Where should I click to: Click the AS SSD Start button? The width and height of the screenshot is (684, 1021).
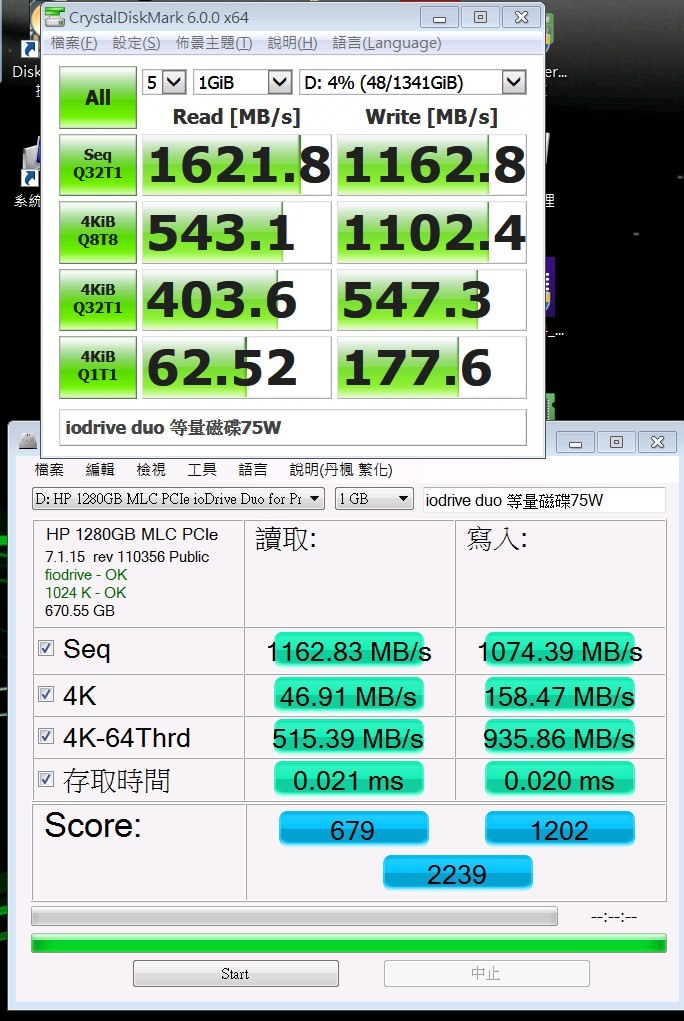click(236, 973)
